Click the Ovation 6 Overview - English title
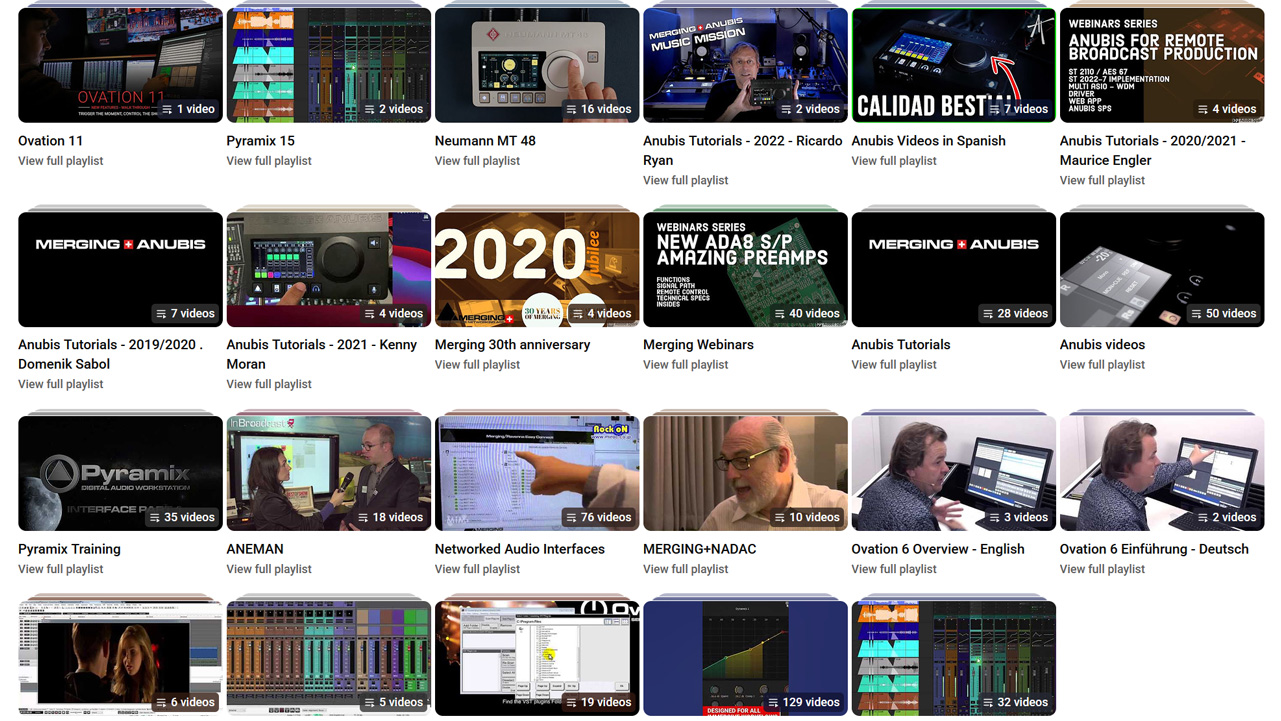 [x=938, y=549]
